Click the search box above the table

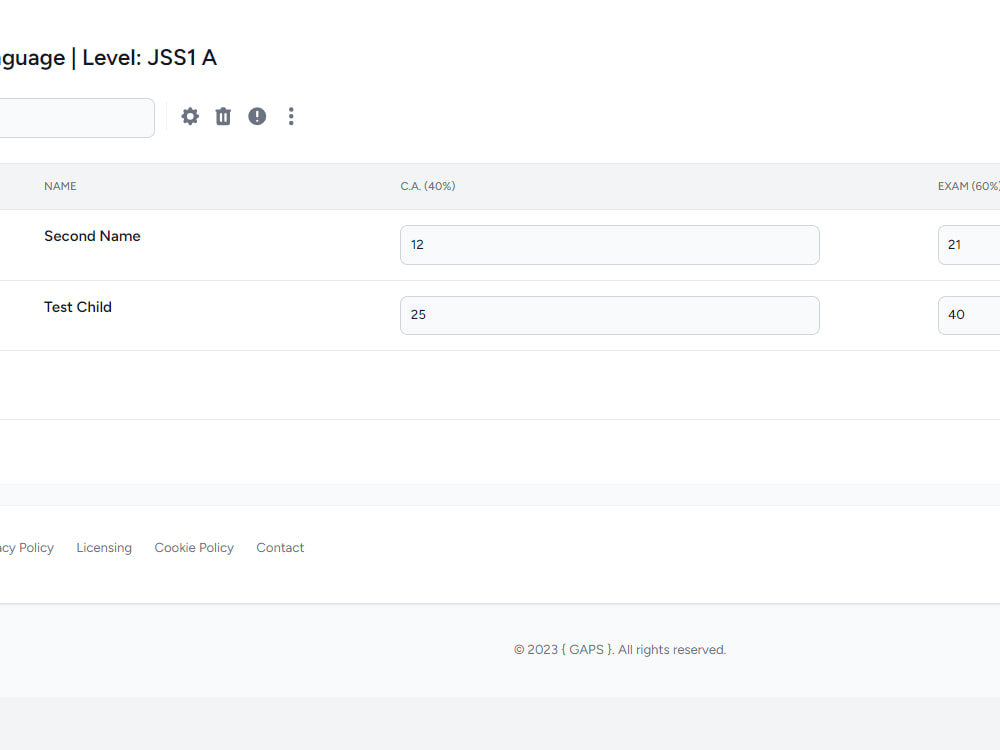coord(70,117)
